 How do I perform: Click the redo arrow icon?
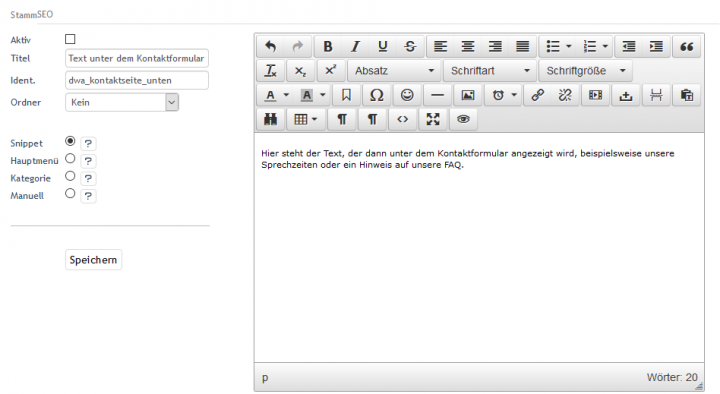coord(298,46)
